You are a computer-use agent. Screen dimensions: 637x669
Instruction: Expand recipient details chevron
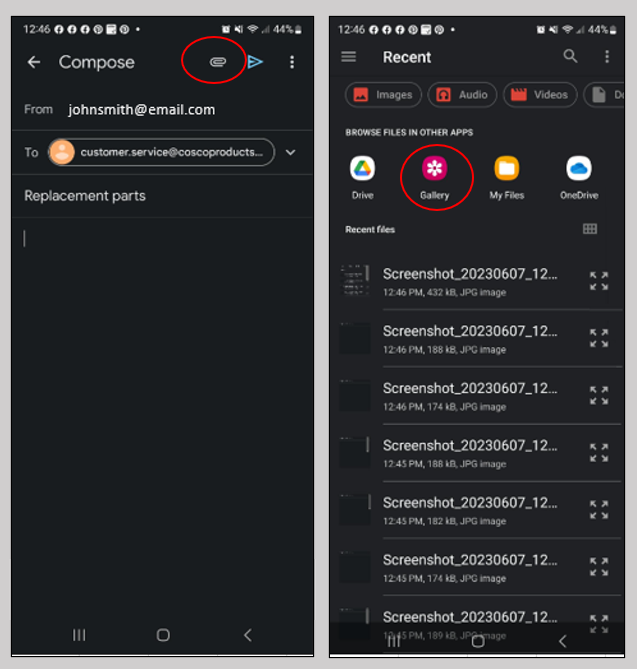tap(291, 152)
